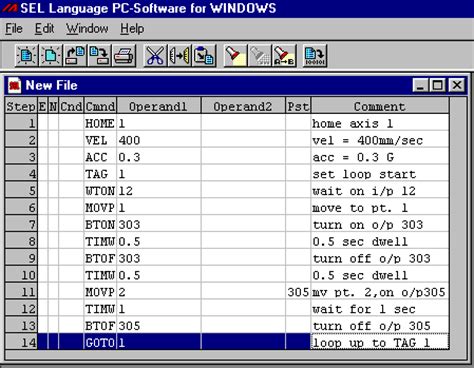Click the WTON command cell

coord(100,191)
